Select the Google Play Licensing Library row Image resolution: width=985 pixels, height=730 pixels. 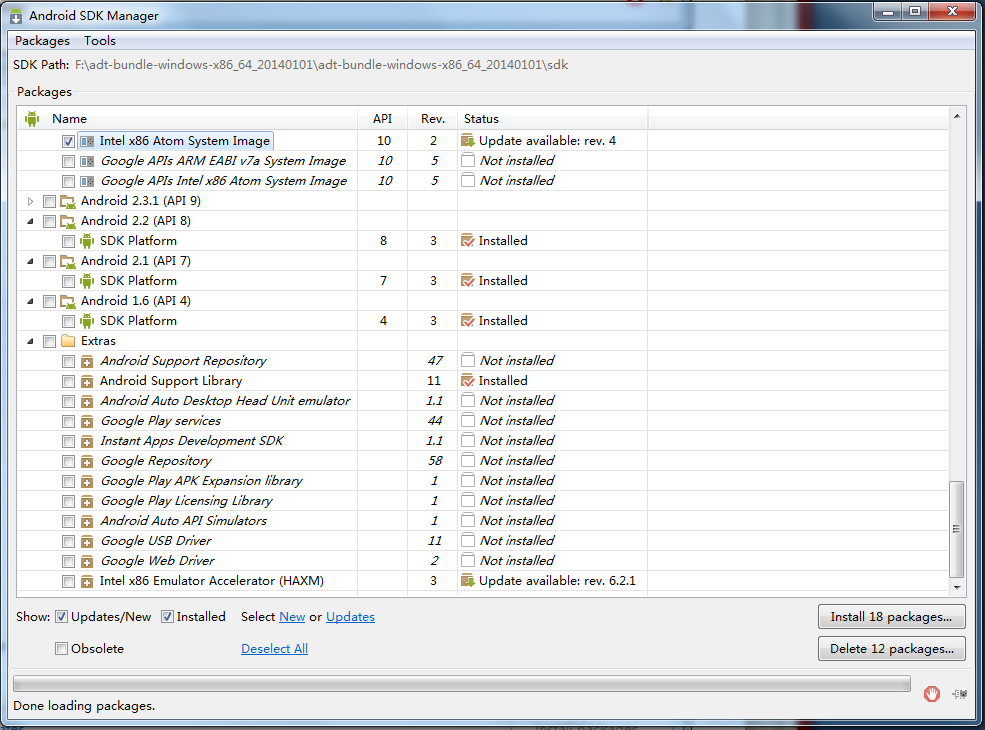[x=482, y=501]
